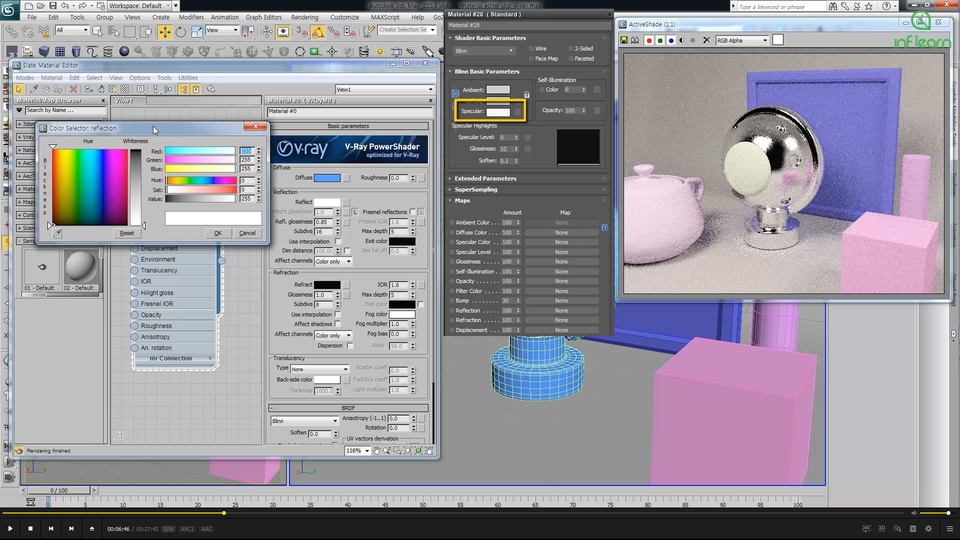The height and width of the screenshot is (540, 960).
Task: Open video player settings gear icon
Action: pyautogui.click(x=928, y=528)
